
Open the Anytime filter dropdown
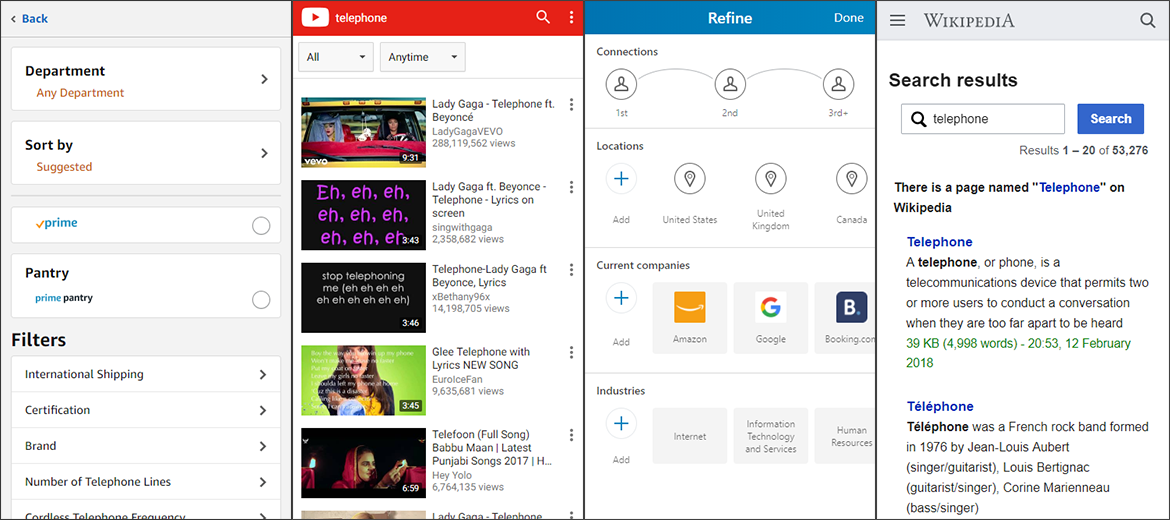coord(422,57)
